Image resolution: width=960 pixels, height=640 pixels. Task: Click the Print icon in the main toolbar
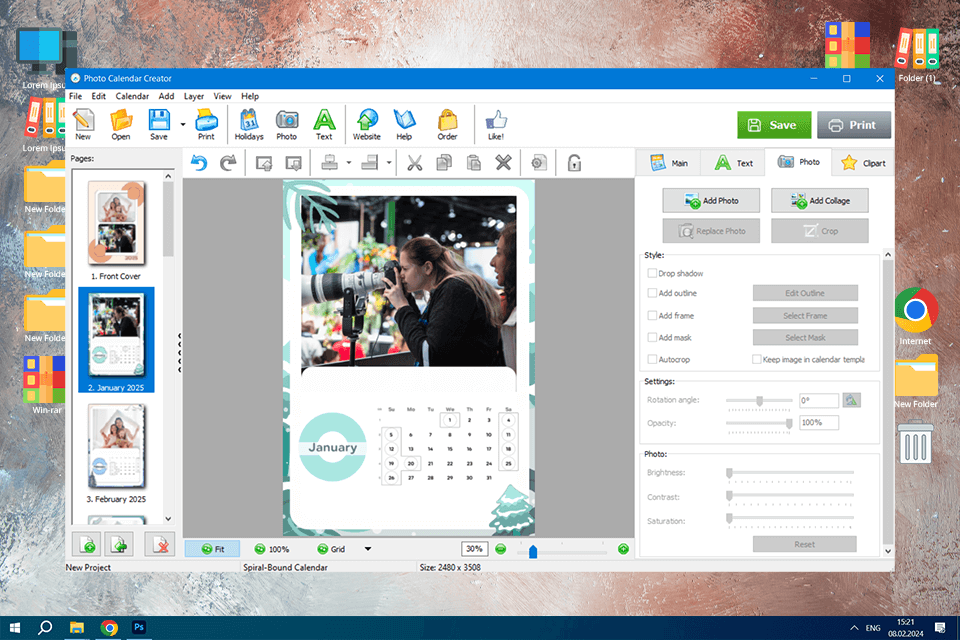pos(206,124)
